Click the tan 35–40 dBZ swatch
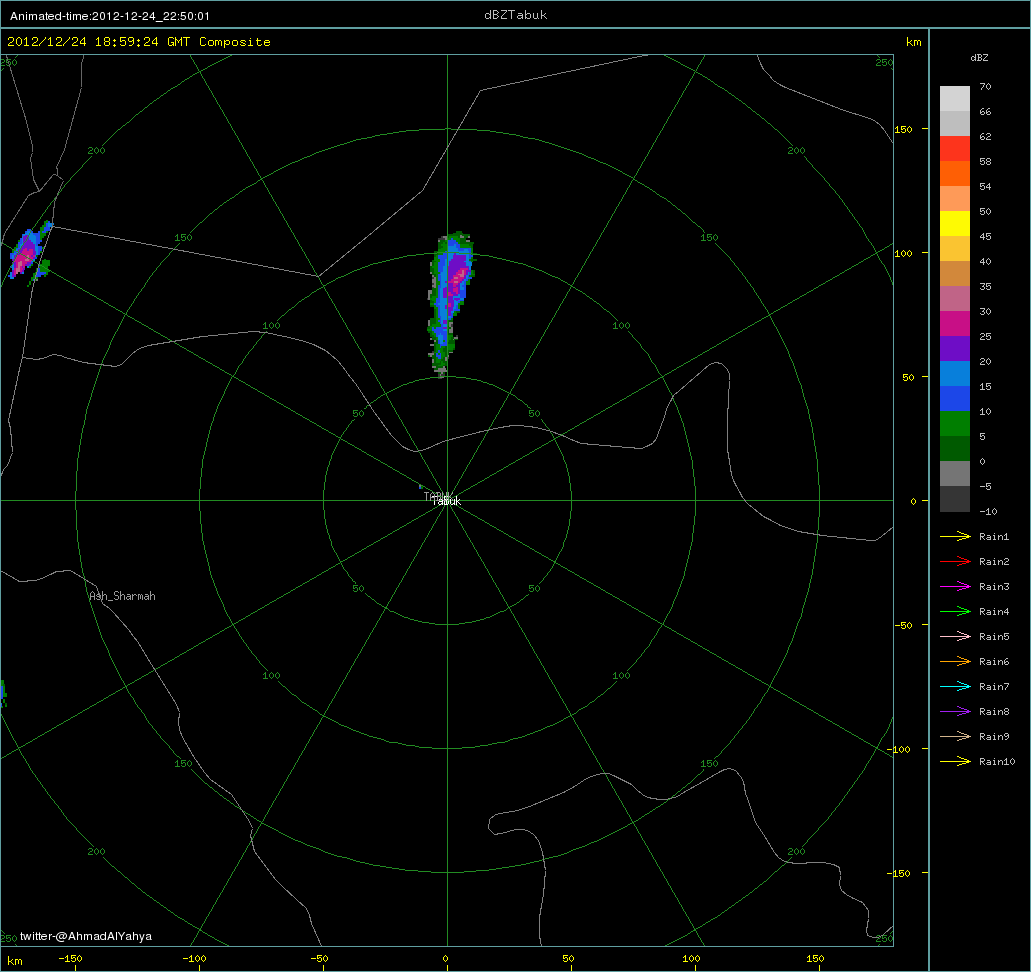Viewport: 1031px width, 972px height. 955,274
